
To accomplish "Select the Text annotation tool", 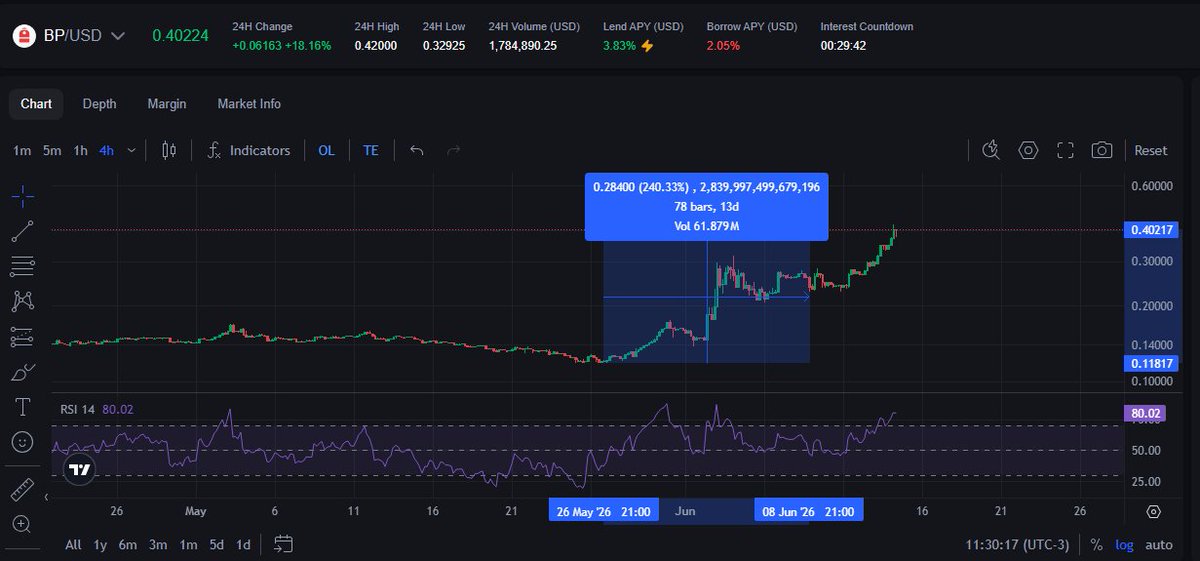I will click(23, 406).
